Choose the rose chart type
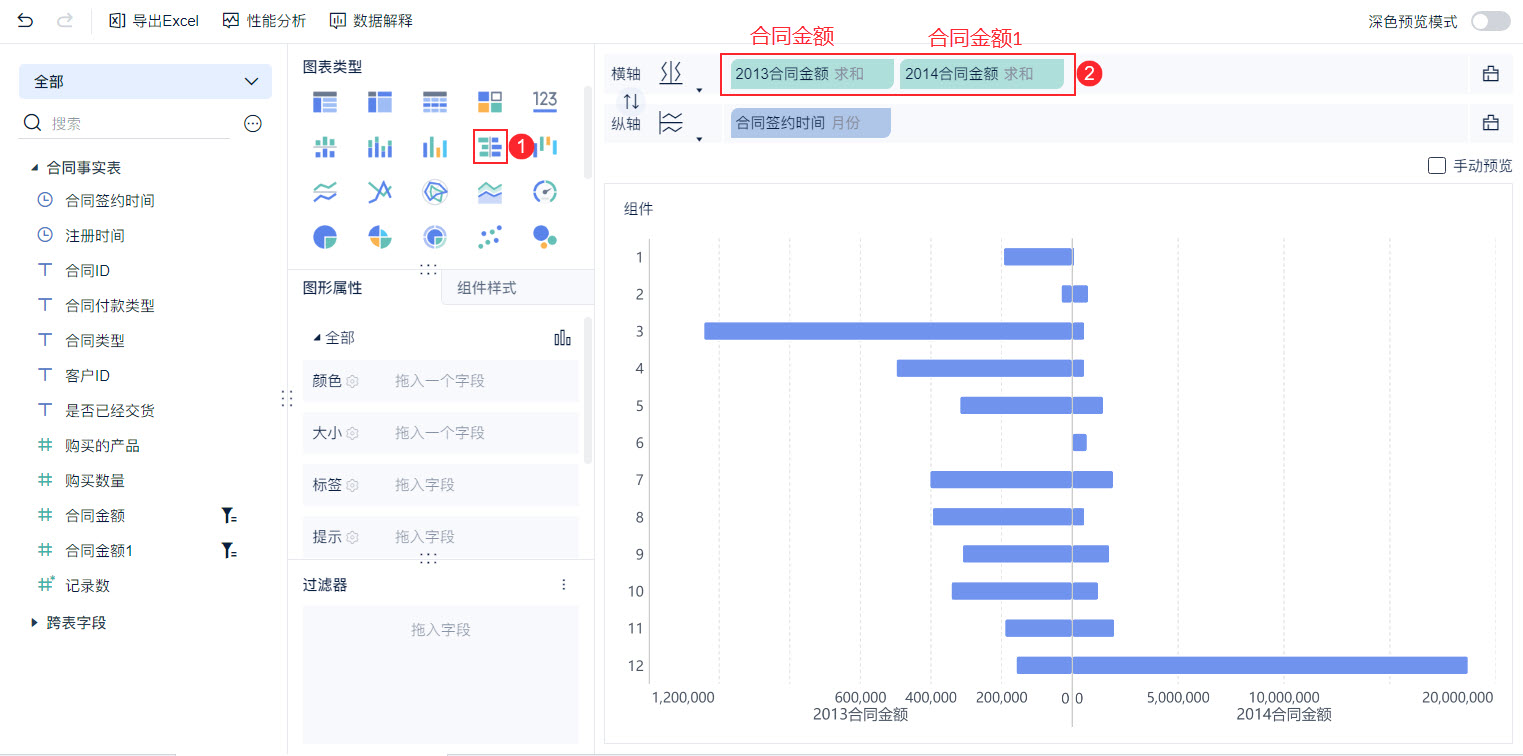The width and height of the screenshot is (1523, 756). 380,237
